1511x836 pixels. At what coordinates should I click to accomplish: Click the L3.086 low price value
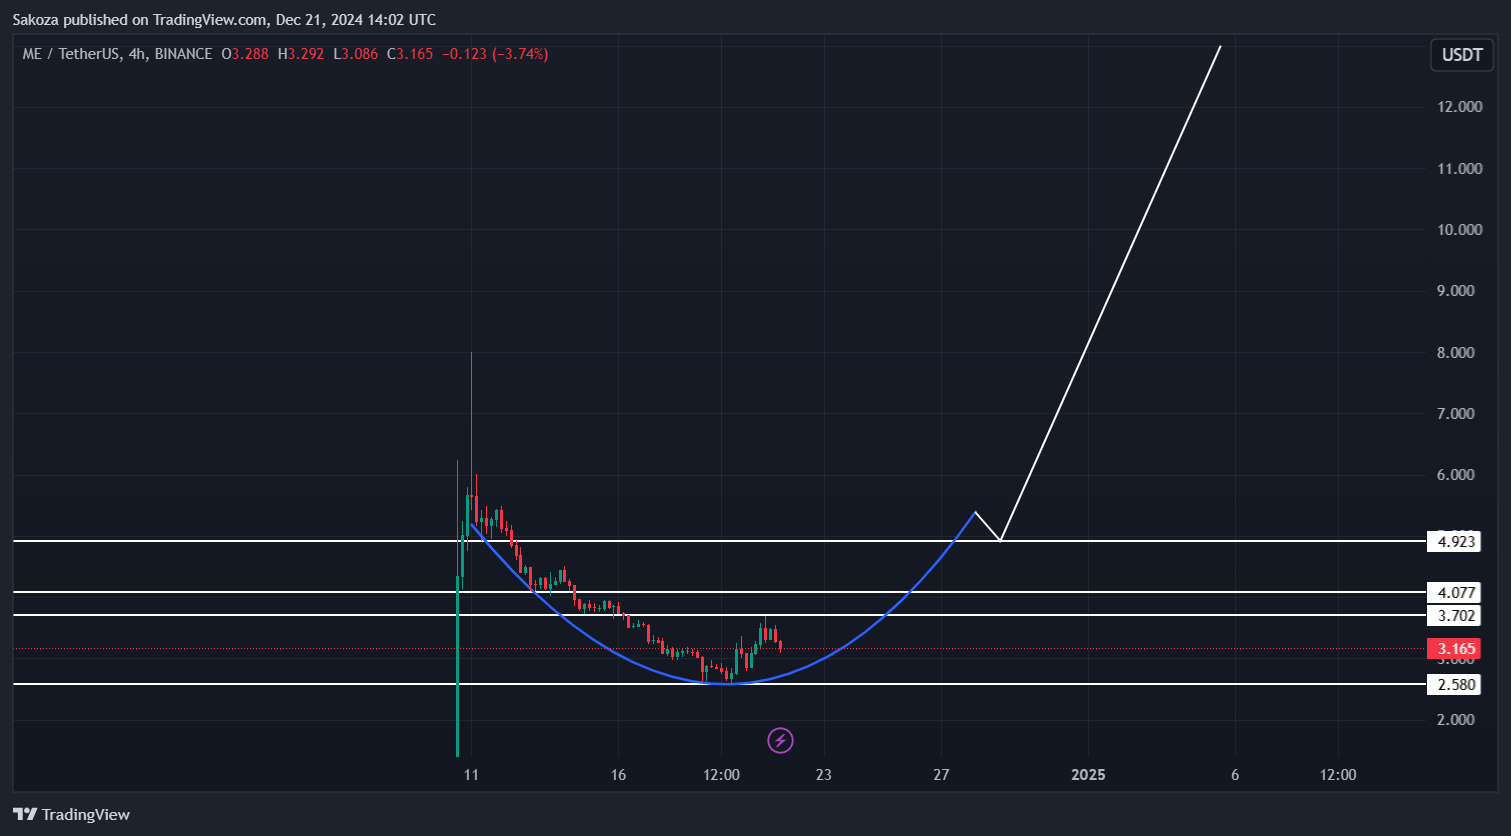tap(356, 54)
